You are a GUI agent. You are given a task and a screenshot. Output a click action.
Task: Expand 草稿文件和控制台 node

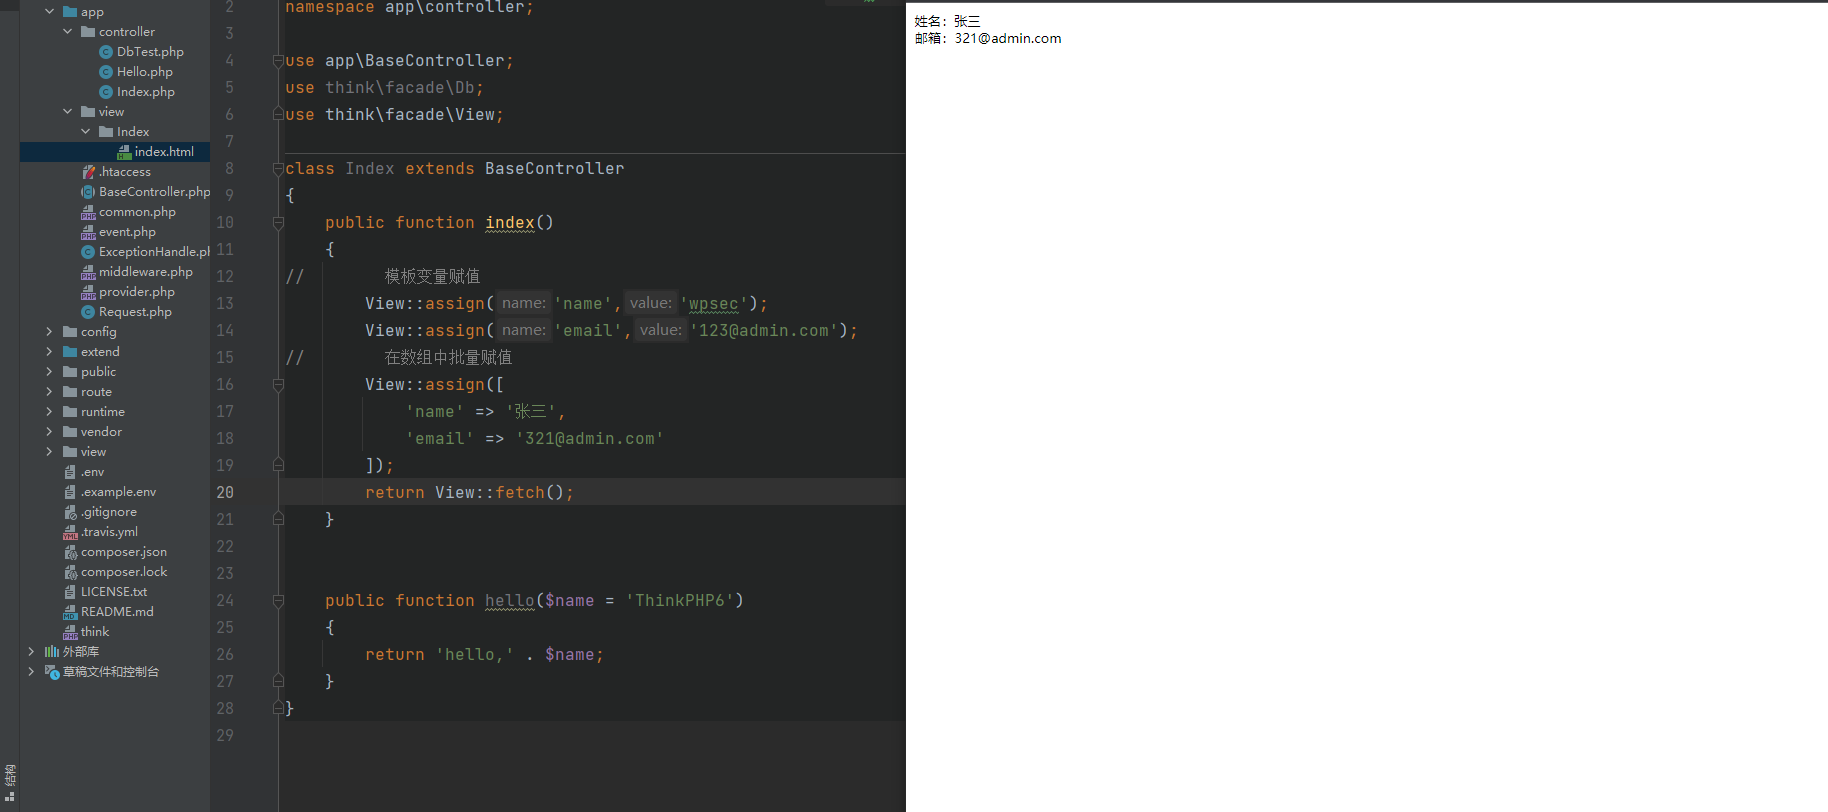coord(31,672)
